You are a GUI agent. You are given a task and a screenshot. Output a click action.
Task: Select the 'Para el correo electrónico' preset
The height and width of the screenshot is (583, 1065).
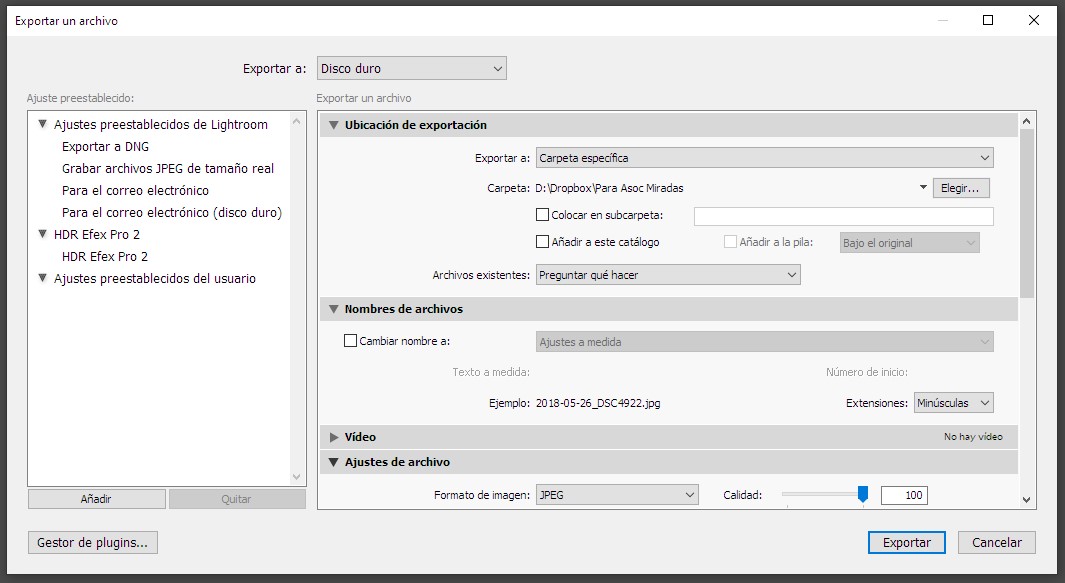[x=135, y=191]
